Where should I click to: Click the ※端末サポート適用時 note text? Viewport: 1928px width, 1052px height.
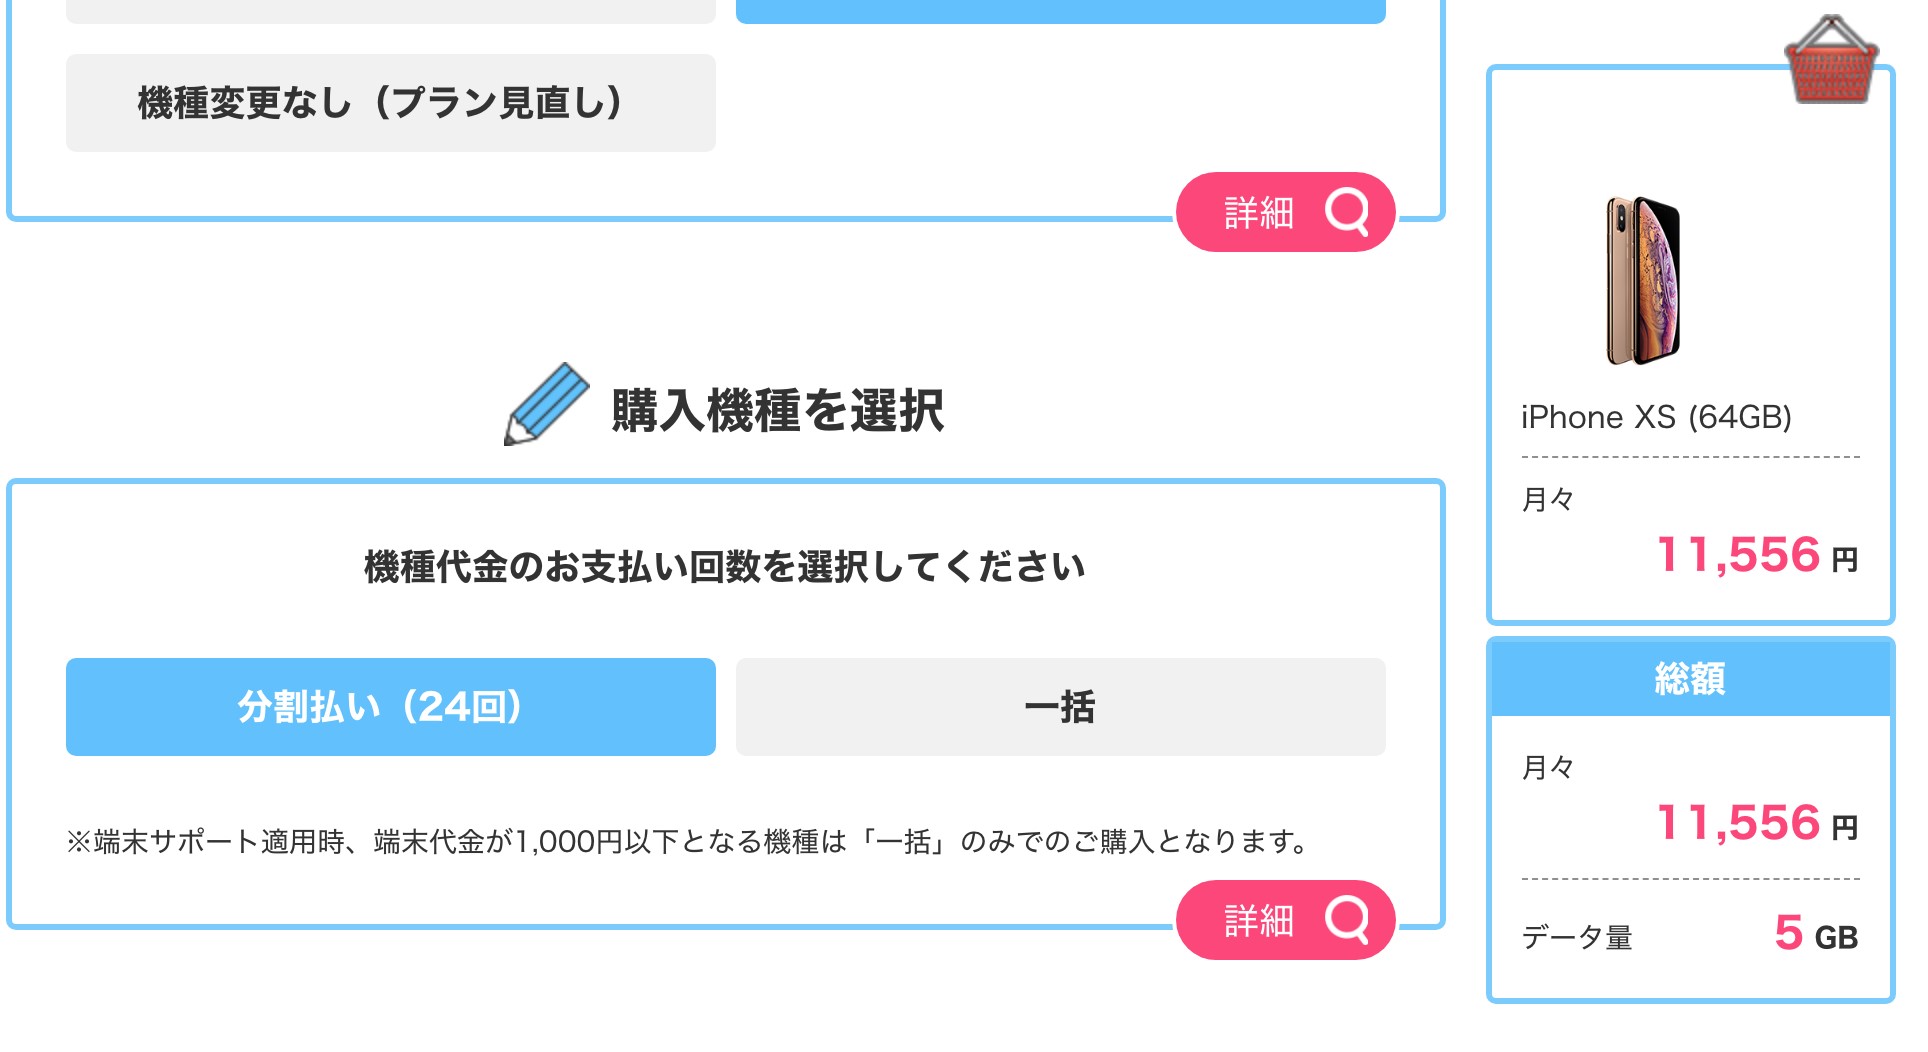pyautogui.click(x=688, y=842)
